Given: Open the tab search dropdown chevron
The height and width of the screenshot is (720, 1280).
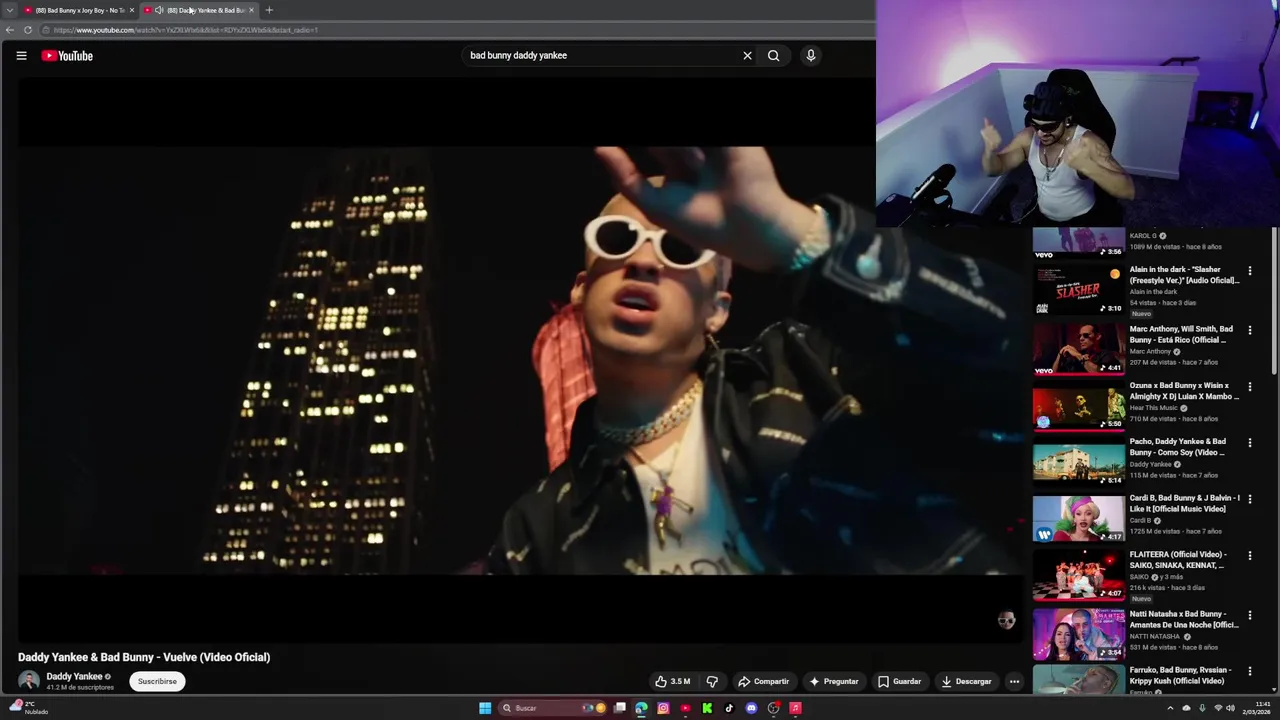Looking at the screenshot, I should [9, 10].
